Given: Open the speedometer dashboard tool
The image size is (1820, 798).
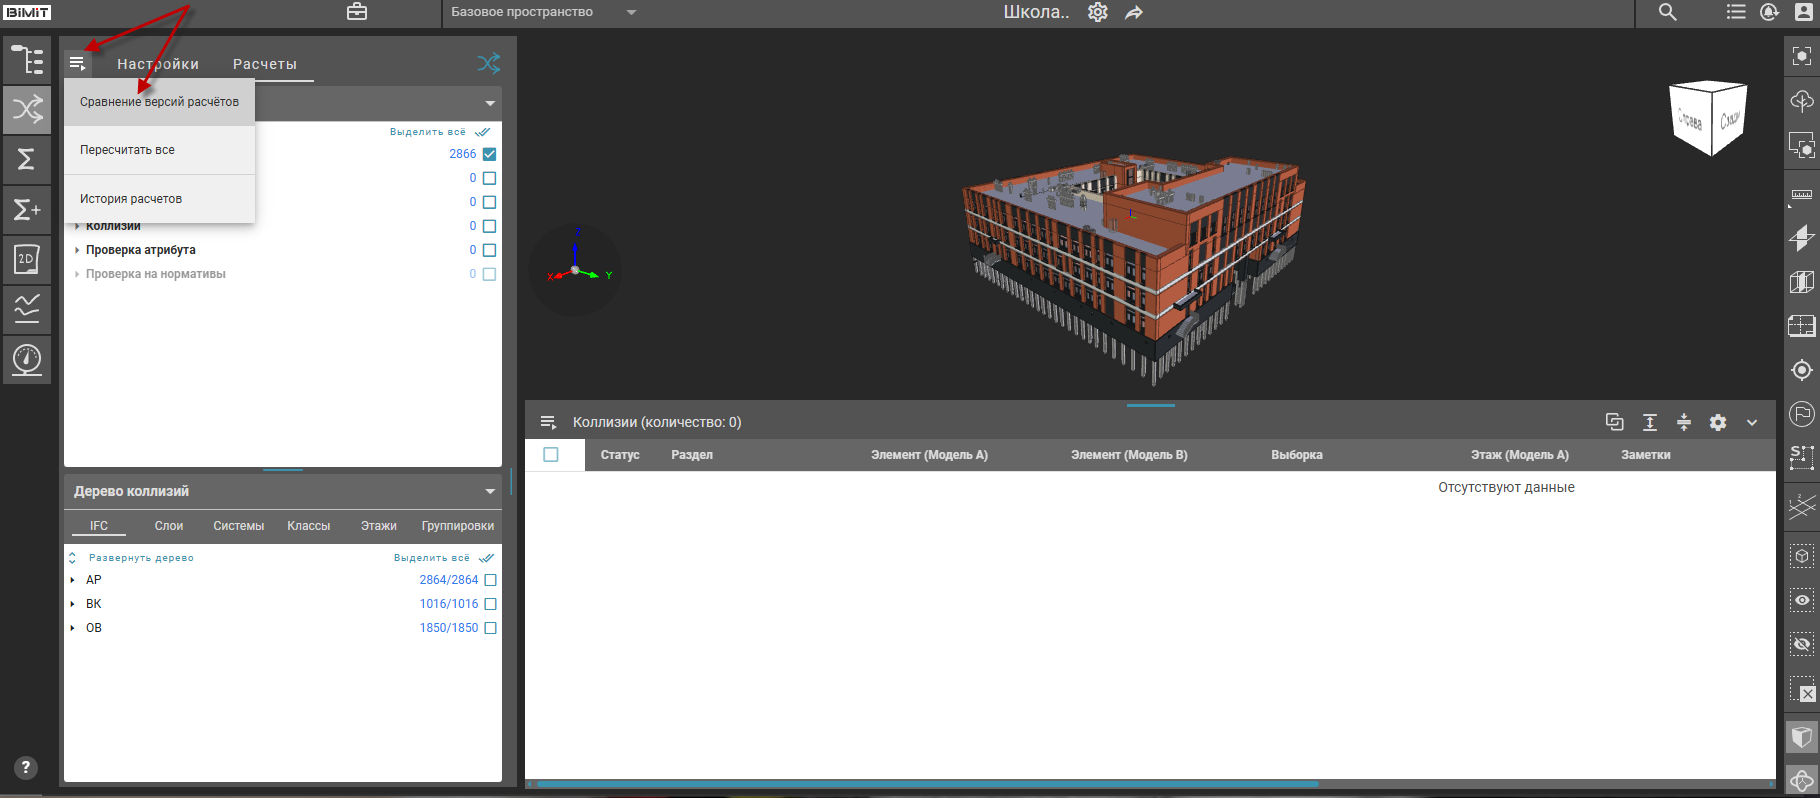Looking at the screenshot, I should tap(27, 359).
